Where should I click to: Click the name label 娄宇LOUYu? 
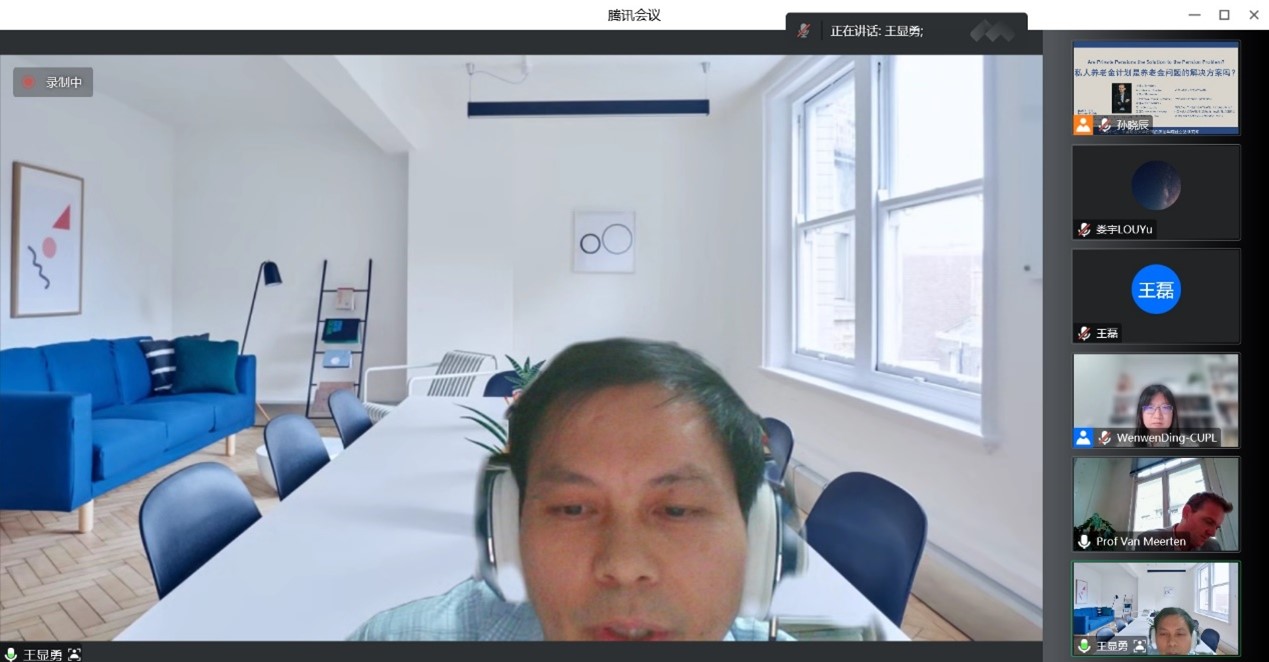(1125, 229)
